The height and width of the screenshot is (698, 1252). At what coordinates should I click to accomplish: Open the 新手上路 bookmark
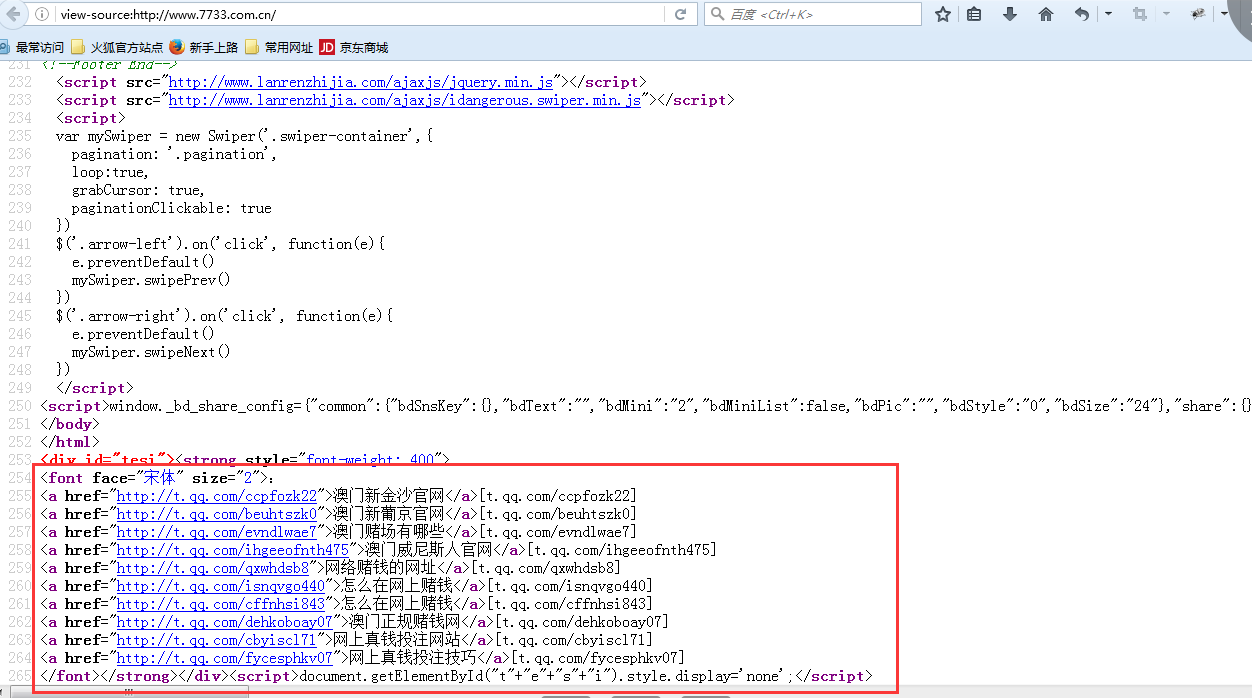point(204,47)
